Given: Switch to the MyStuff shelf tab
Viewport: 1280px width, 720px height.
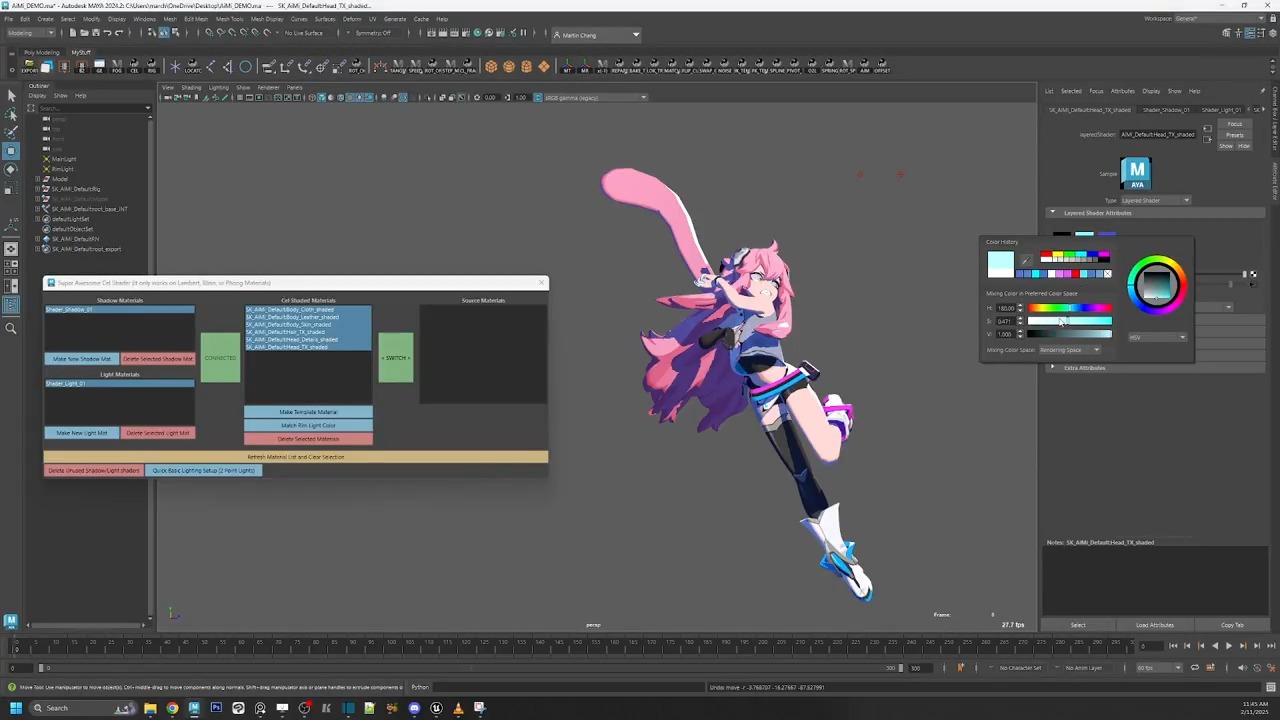Looking at the screenshot, I should [x=81, y=52].
